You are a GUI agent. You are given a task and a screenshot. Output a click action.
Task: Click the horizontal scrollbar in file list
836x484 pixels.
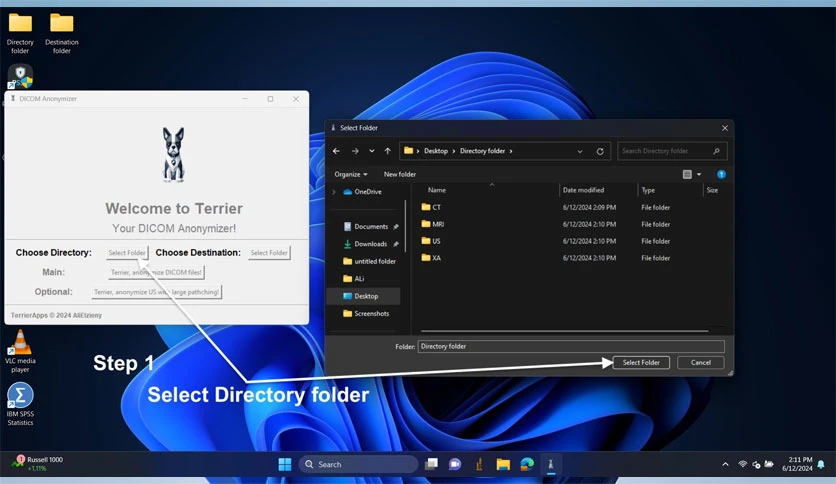[x=565, y=331]
